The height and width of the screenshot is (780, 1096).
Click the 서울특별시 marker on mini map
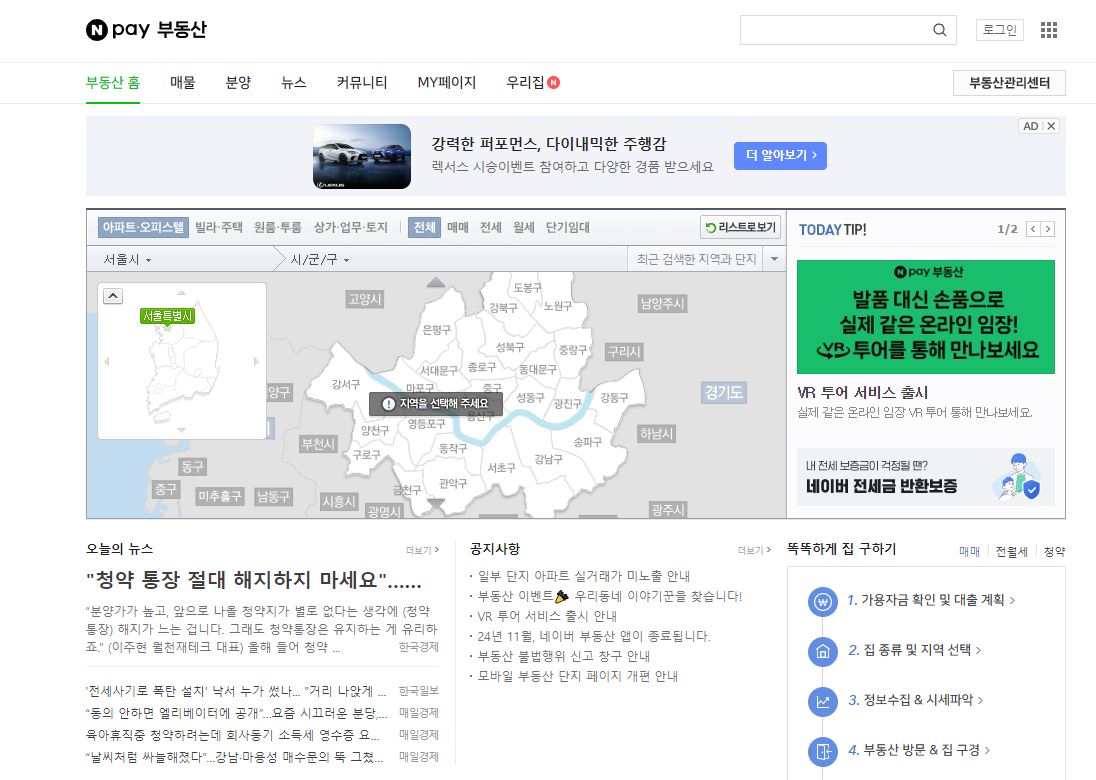pyautogui.click(x=167, y=316)
